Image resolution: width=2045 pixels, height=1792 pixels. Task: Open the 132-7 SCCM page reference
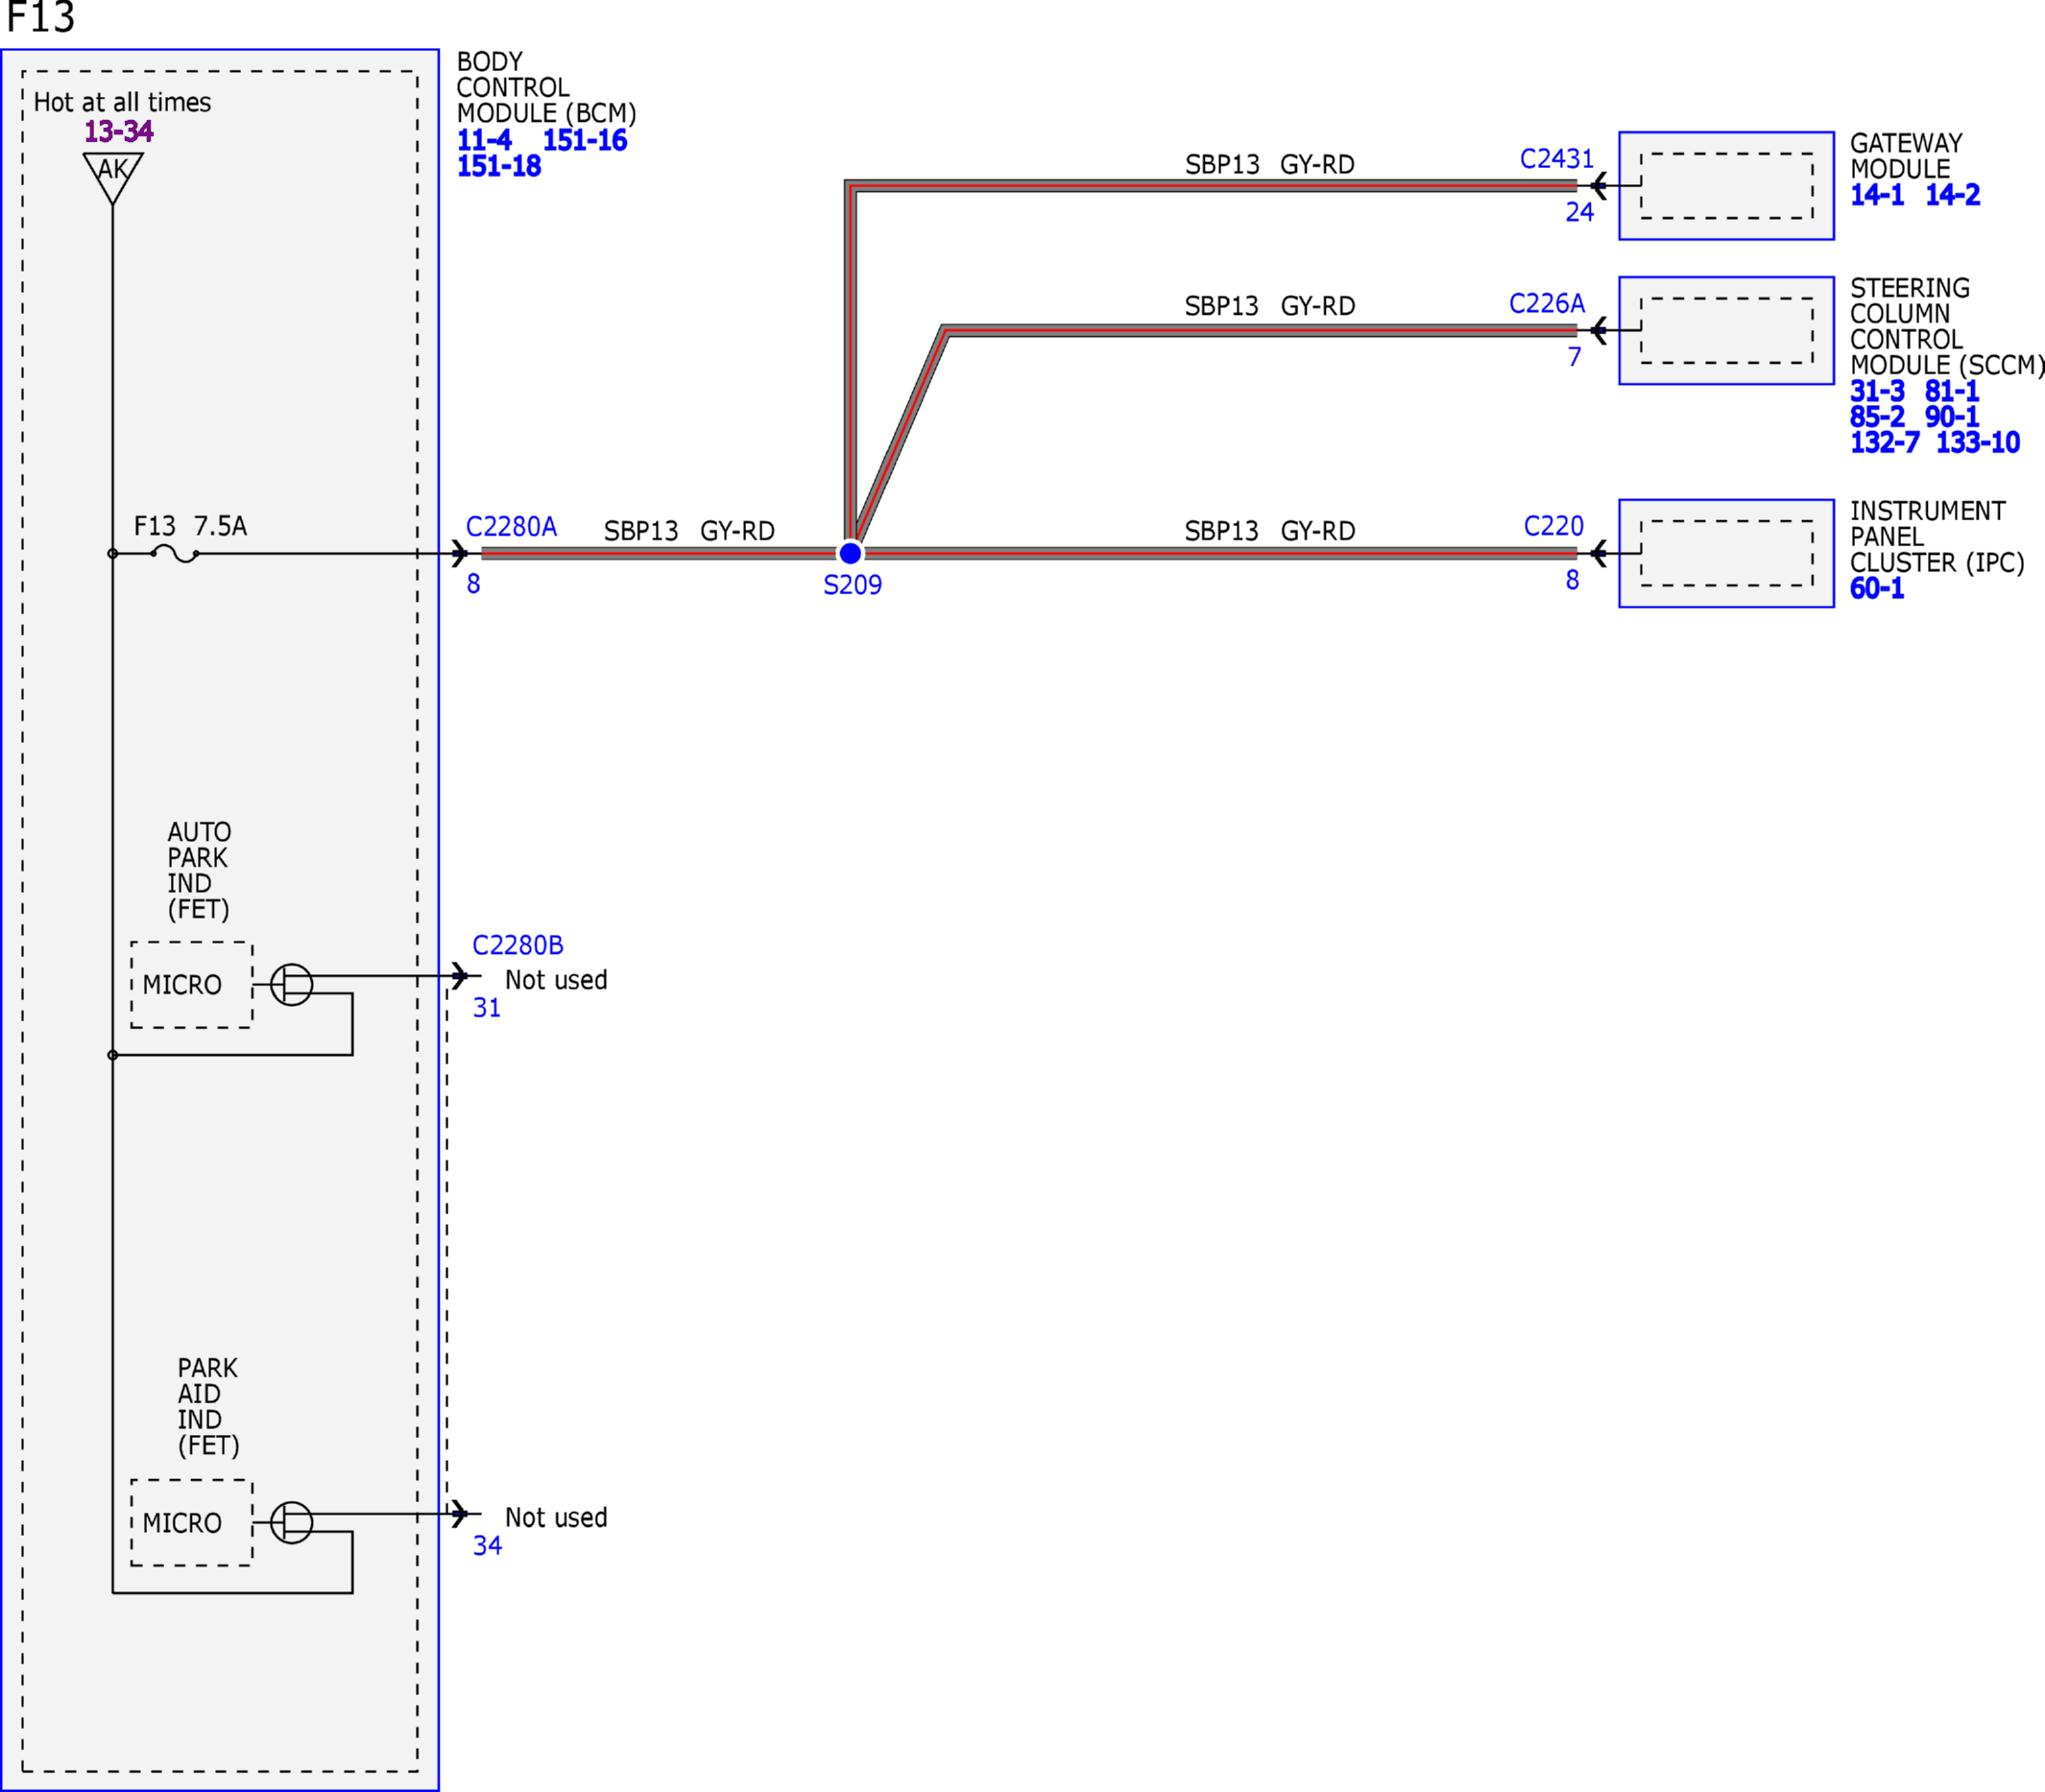tap(1885, 442)
